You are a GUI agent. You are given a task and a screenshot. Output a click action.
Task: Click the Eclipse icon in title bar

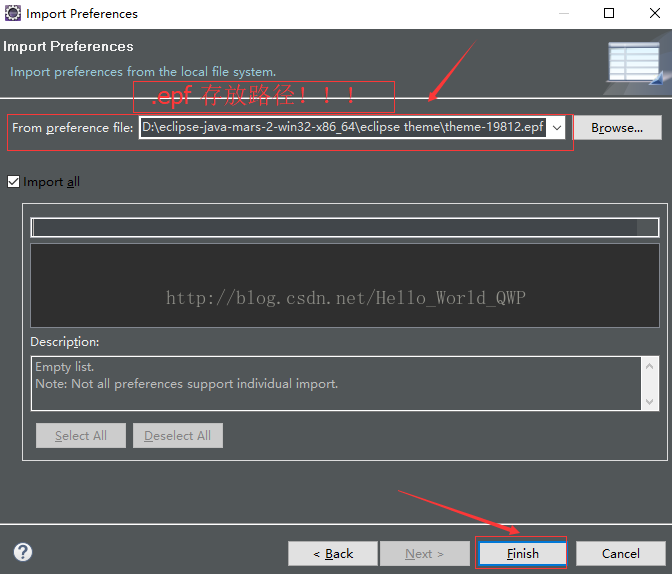click(x=13, y=13)
